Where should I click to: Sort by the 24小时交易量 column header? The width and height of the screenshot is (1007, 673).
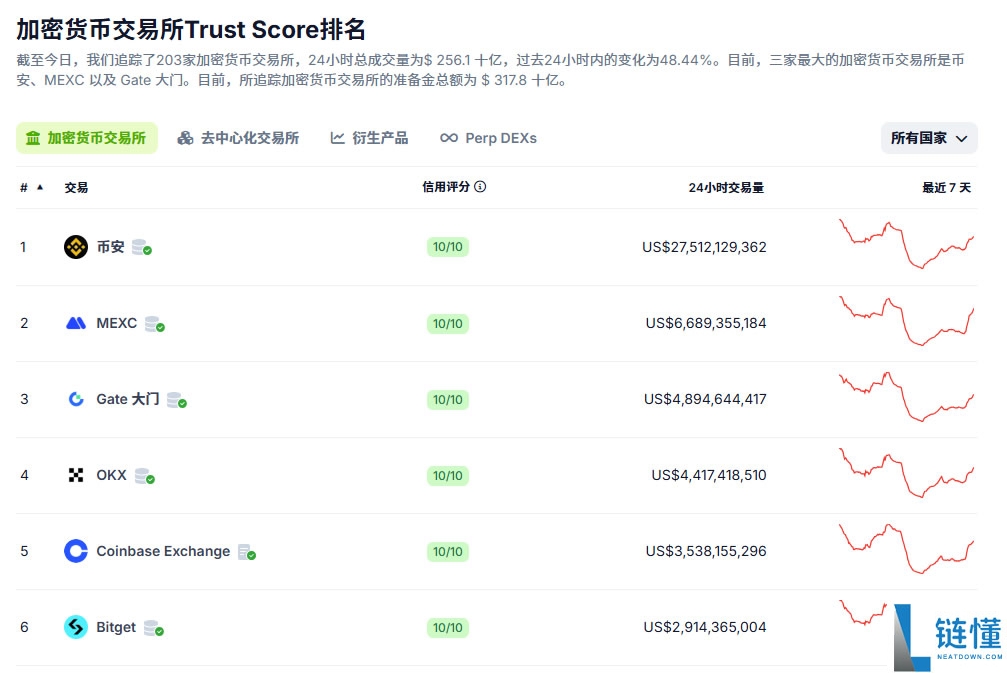click(x=726, y=188)
